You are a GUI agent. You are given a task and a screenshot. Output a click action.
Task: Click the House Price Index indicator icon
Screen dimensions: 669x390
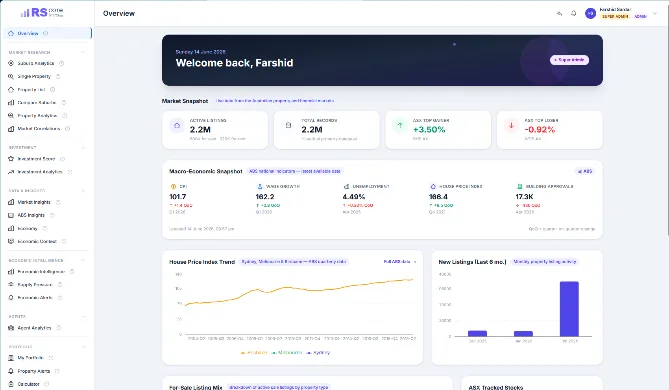pyautogui.click(x=433, y=186)
